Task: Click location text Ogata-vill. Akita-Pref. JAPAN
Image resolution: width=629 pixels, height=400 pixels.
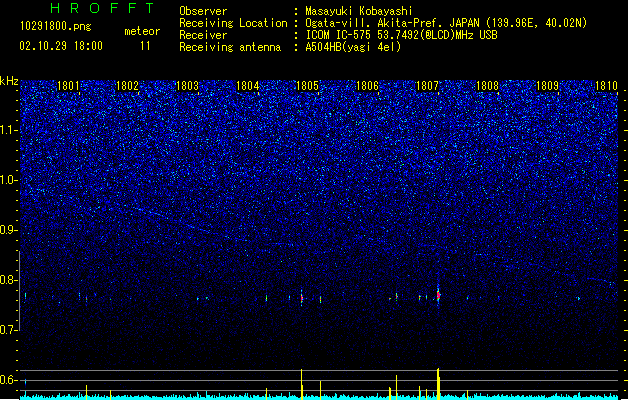Action: click(392, 23)
